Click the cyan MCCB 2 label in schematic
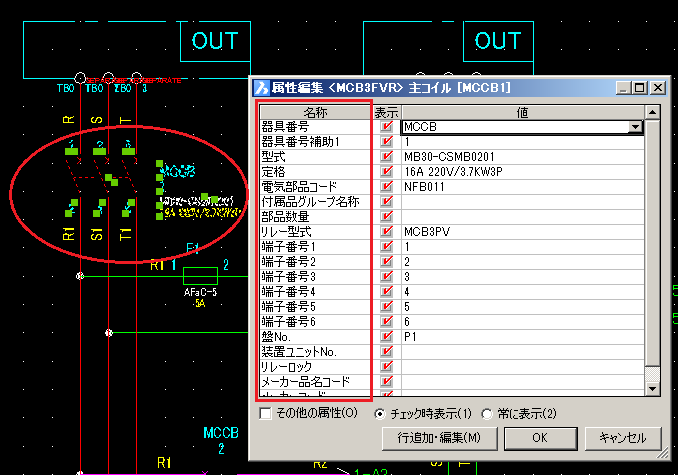678x475 pixels. point(221,440)
